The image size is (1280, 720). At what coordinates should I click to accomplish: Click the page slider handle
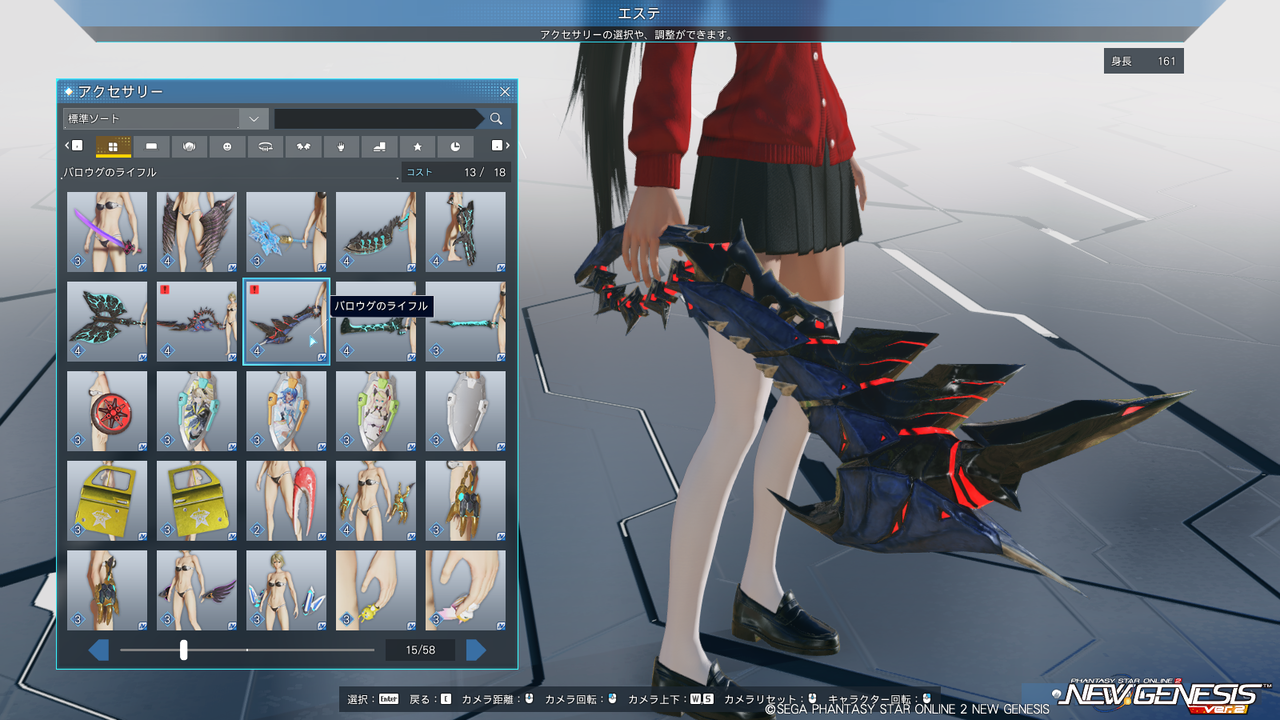[x=184, y=650]
